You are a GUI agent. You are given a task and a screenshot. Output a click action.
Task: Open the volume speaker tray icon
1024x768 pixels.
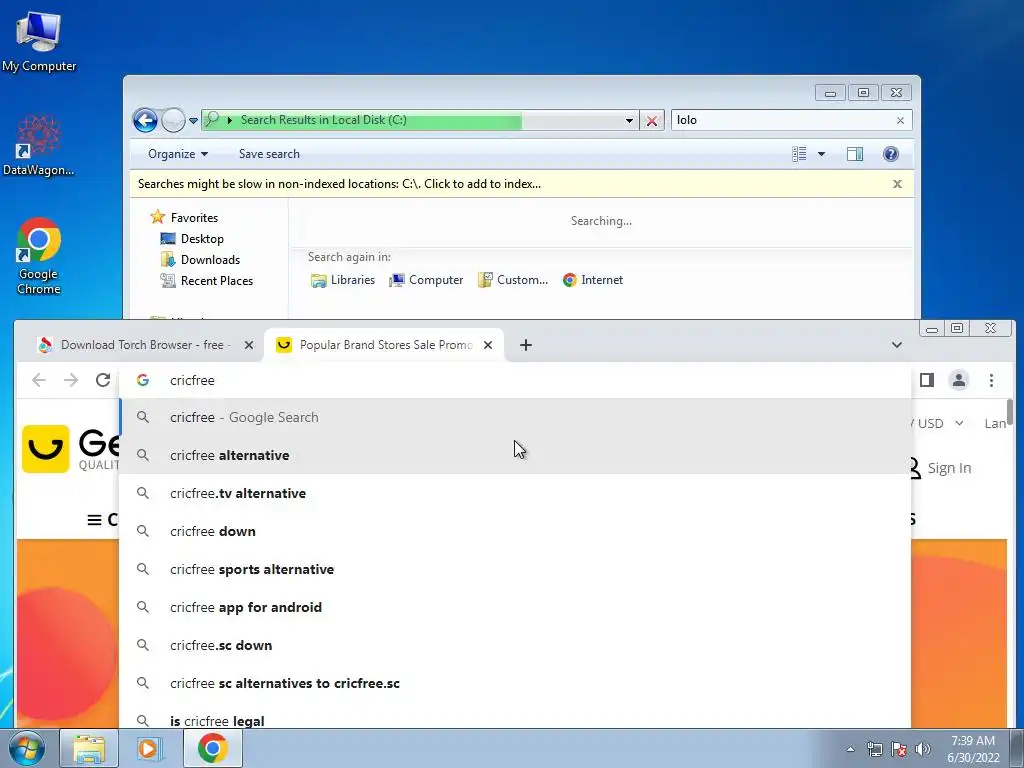coord(923,749)
